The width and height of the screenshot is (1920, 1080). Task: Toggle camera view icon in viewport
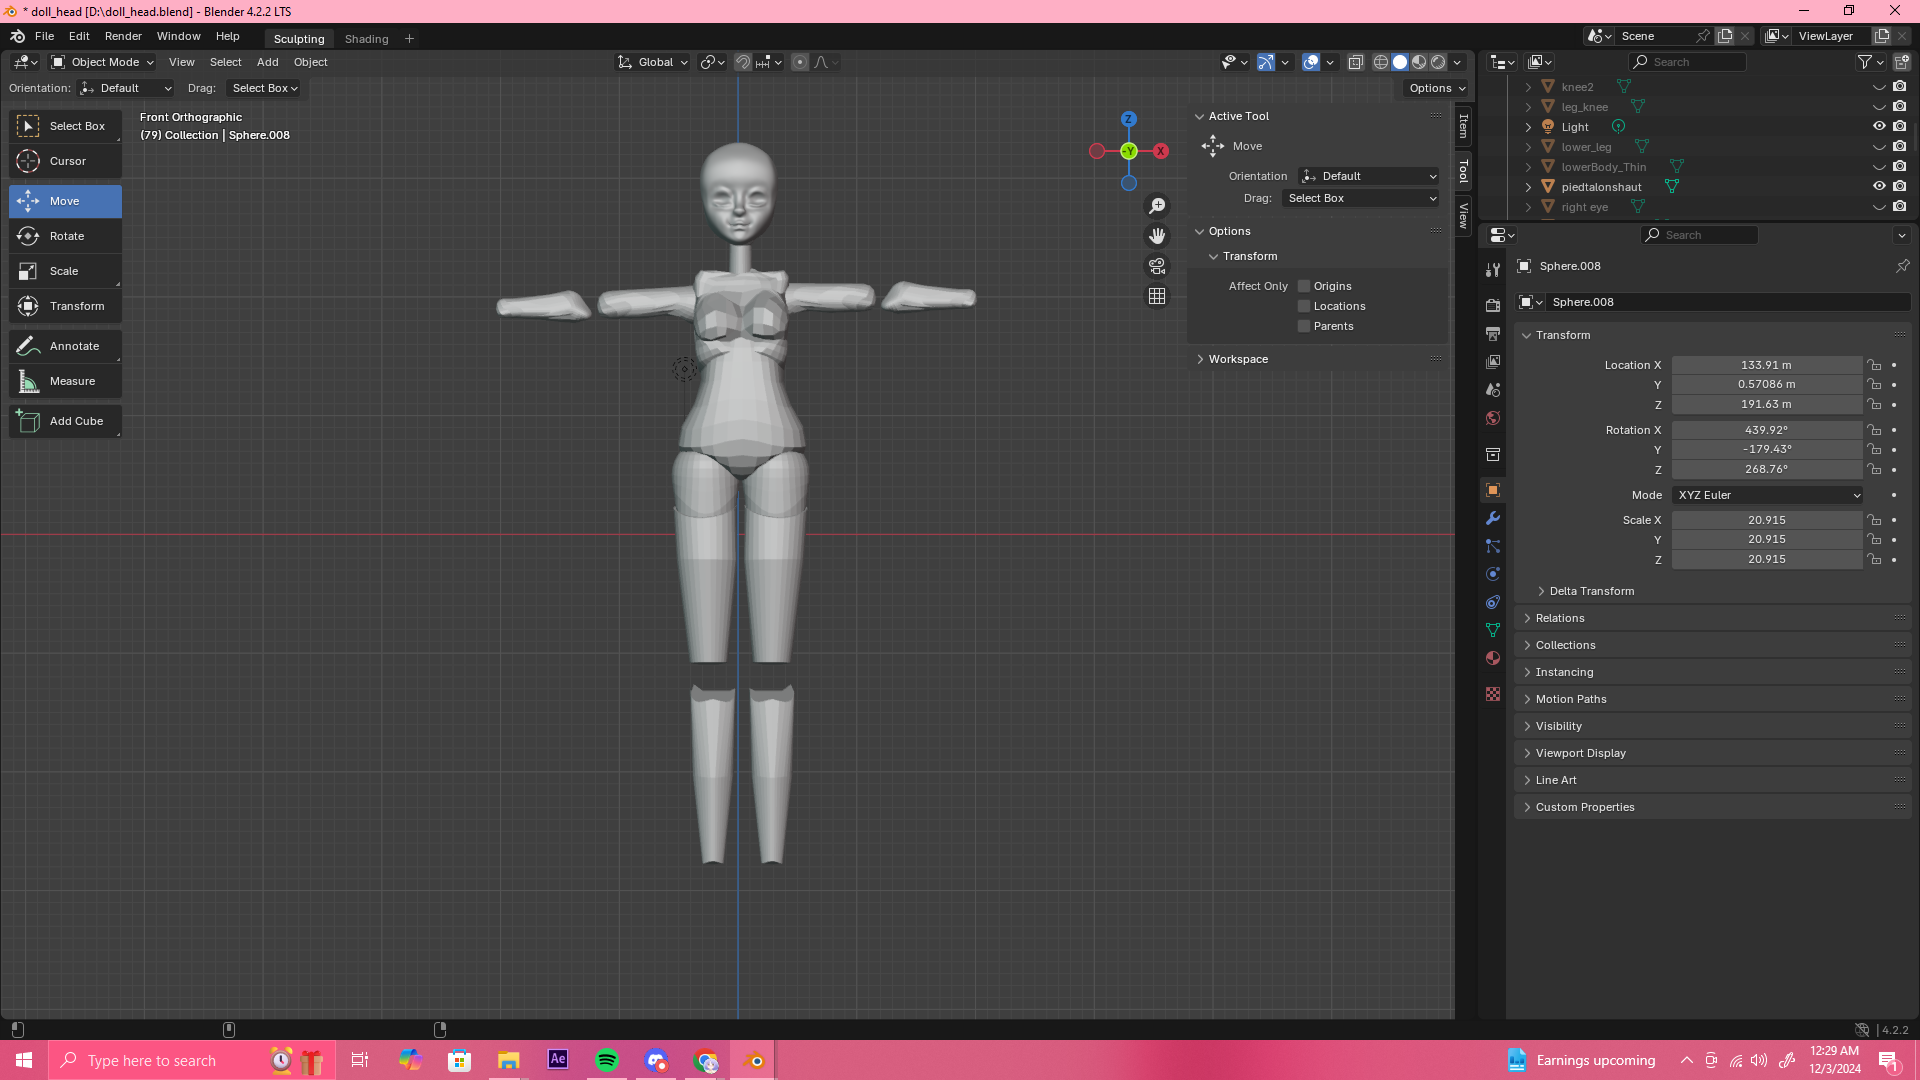point(1157,266)
